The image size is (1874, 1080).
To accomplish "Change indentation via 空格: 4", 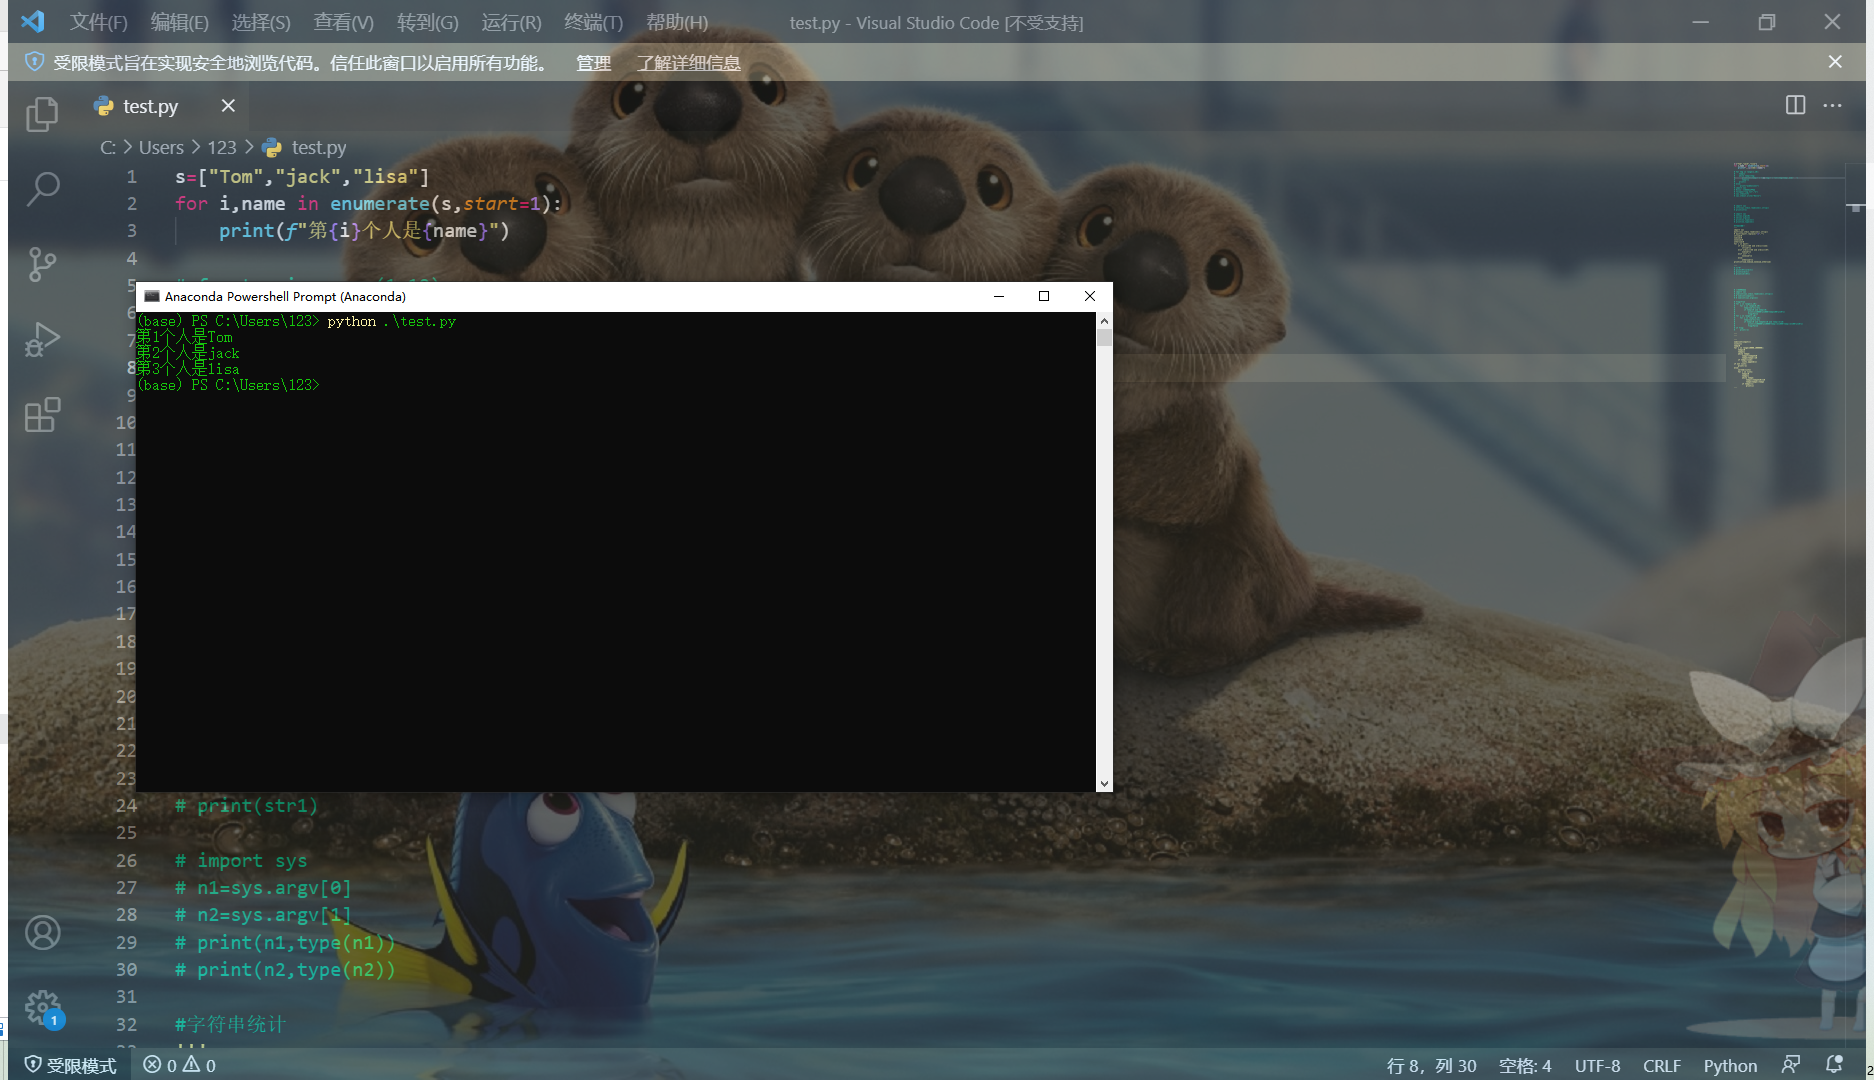I will [1525, 1065].
